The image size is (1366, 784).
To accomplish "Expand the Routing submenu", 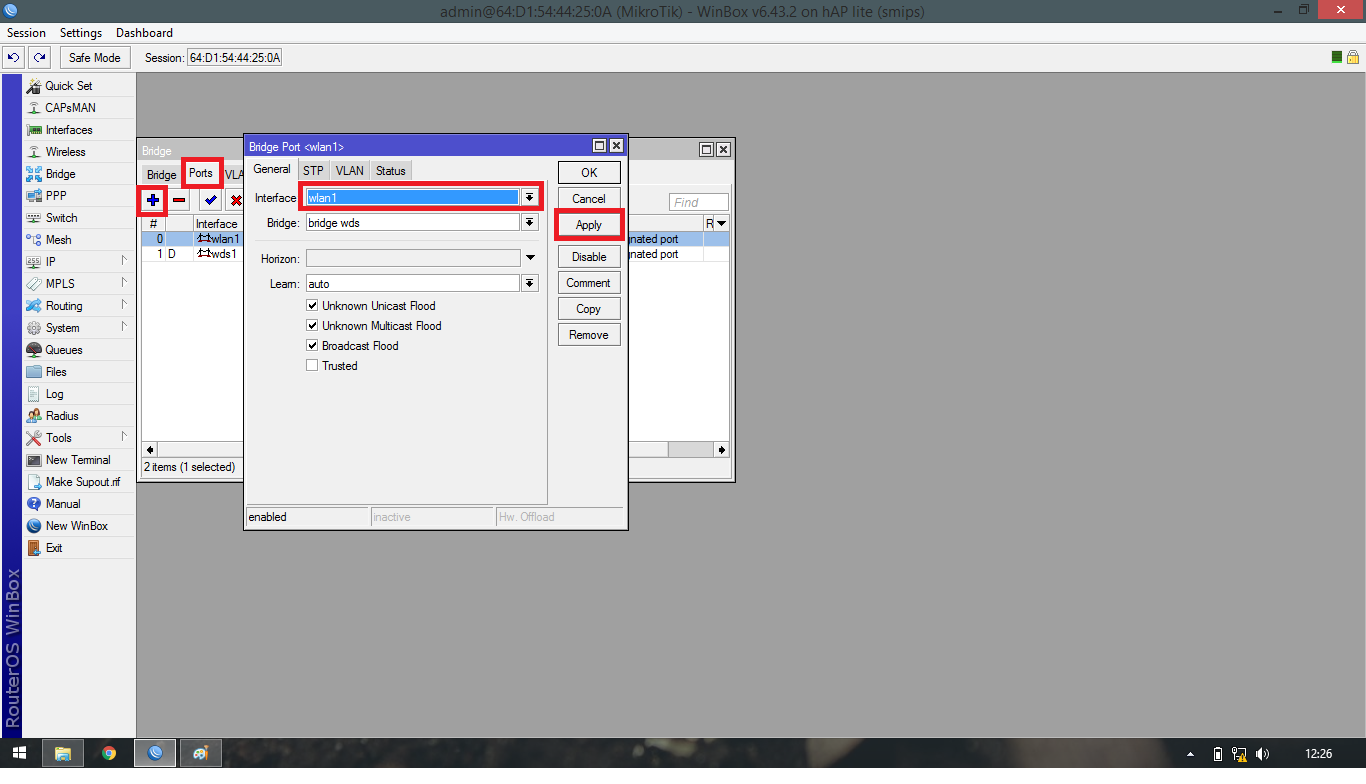I will coord(125,306).
